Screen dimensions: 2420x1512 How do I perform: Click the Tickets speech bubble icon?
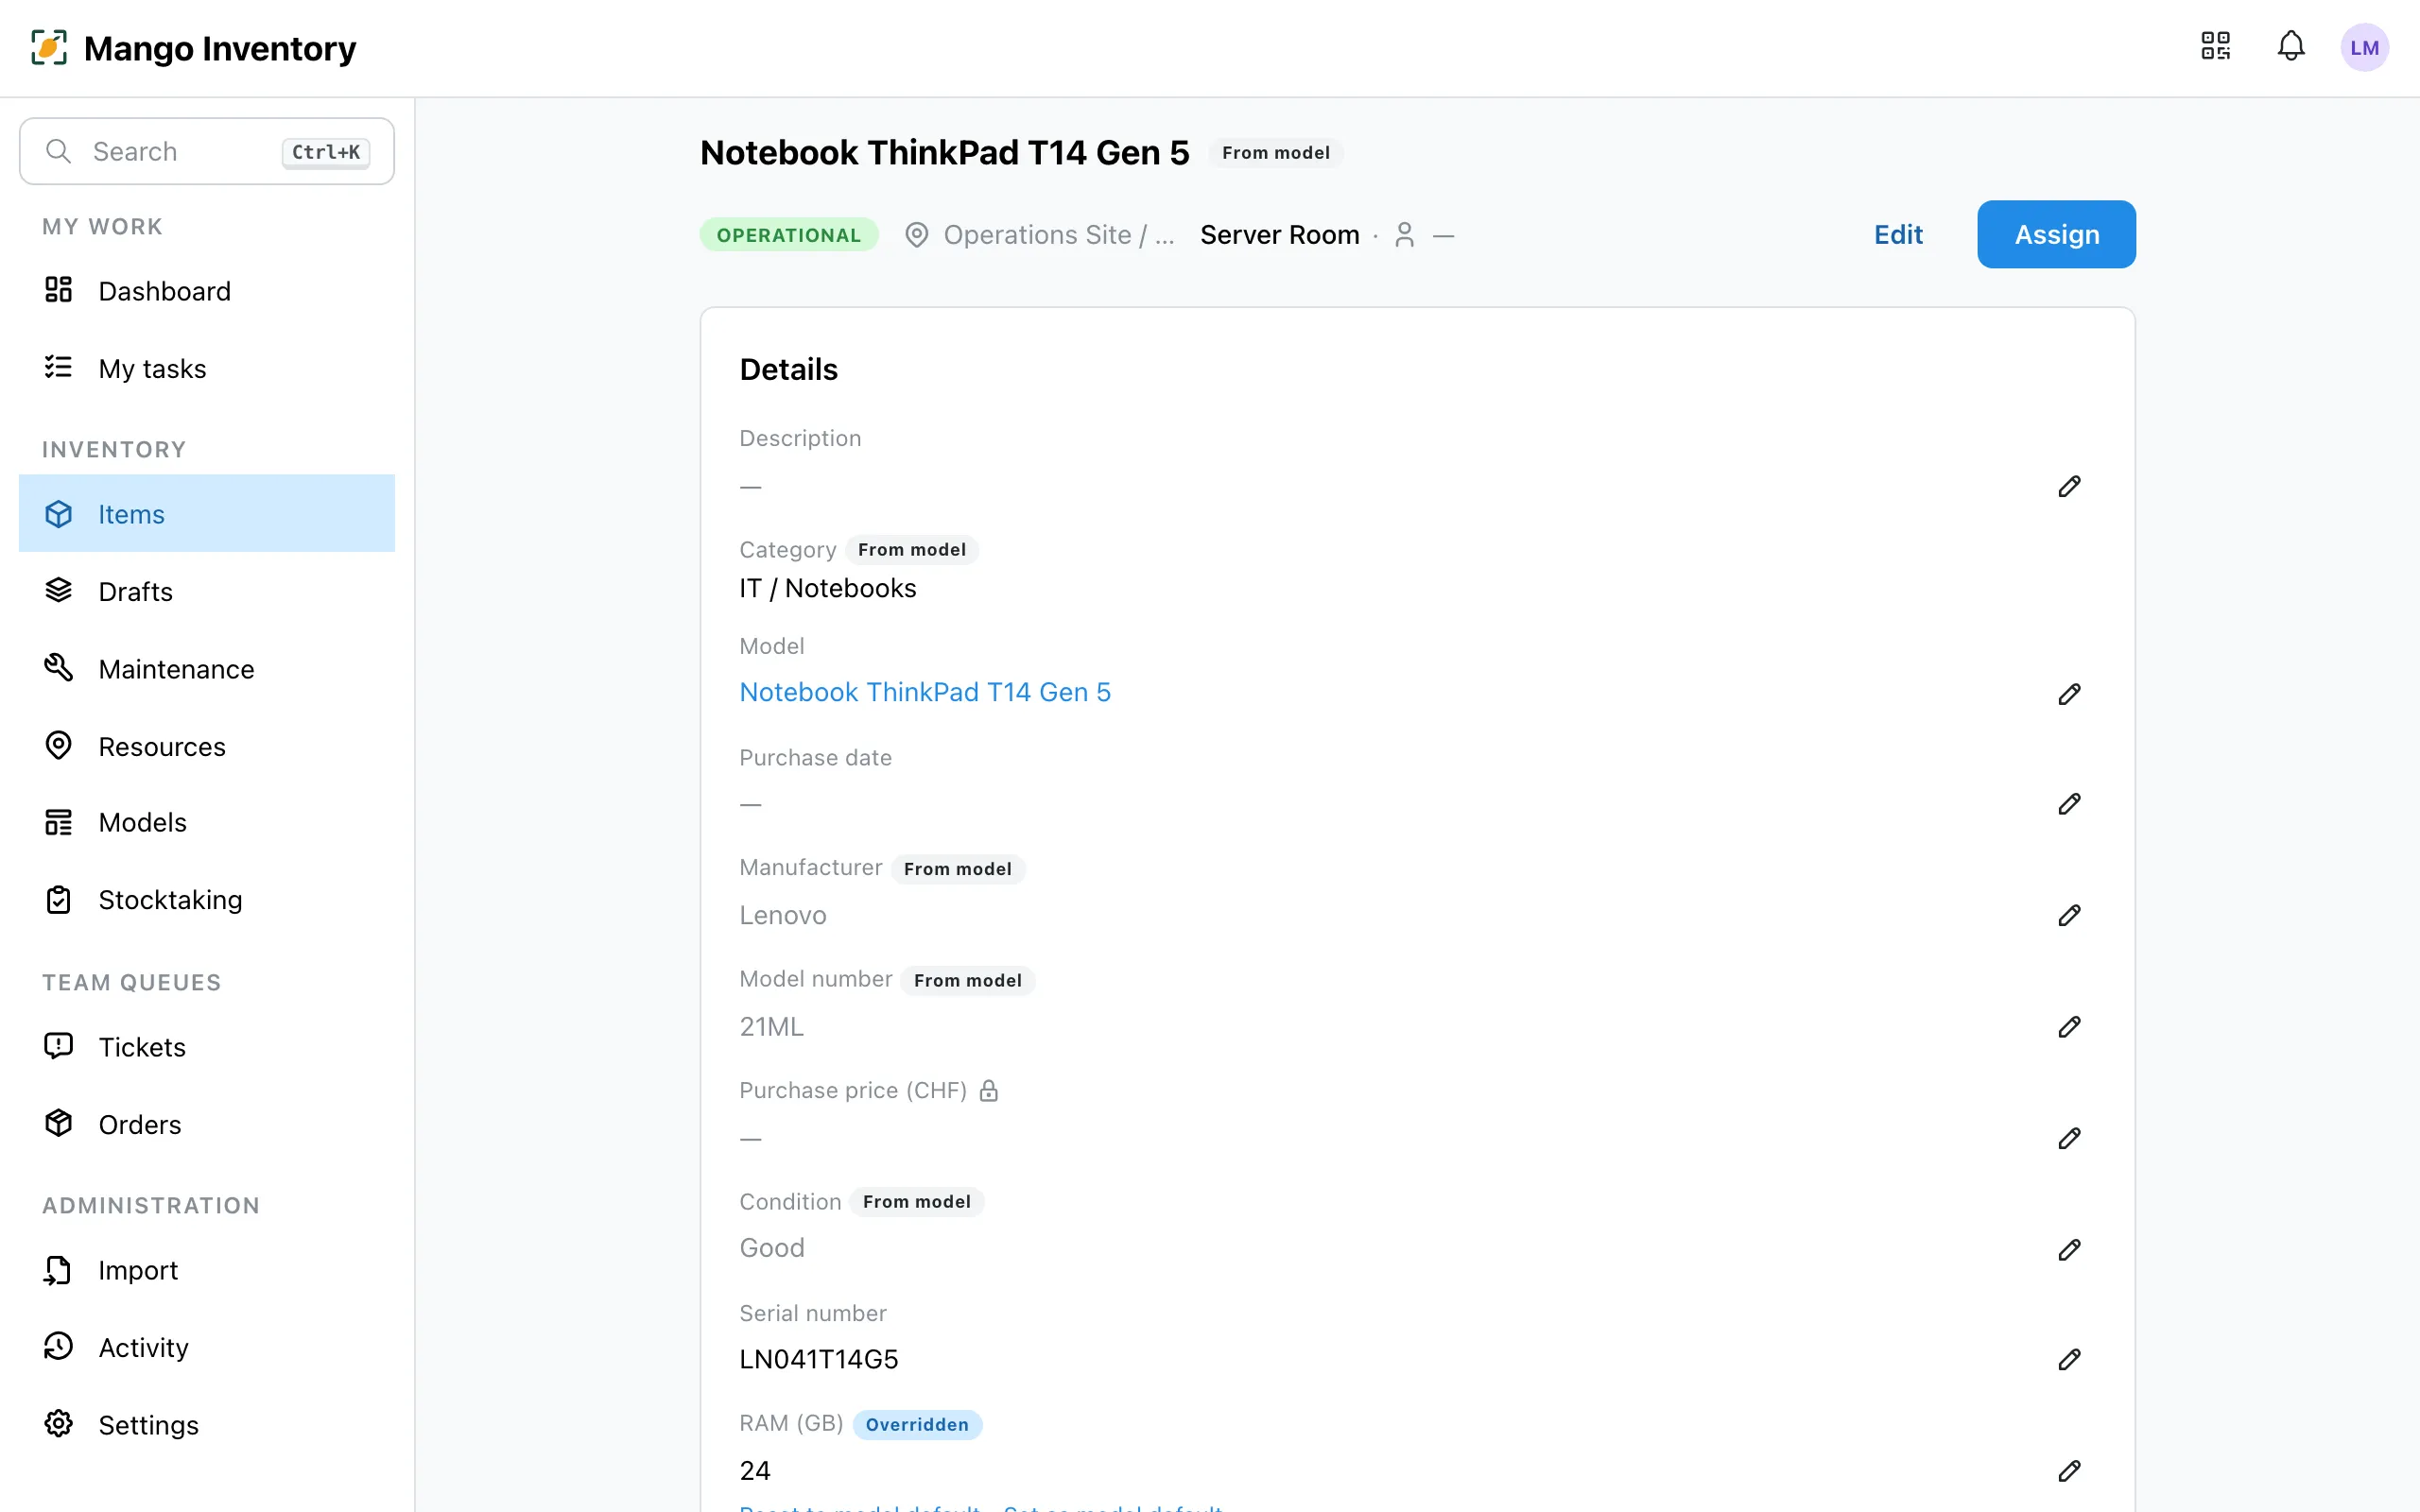pos(59,1046)
